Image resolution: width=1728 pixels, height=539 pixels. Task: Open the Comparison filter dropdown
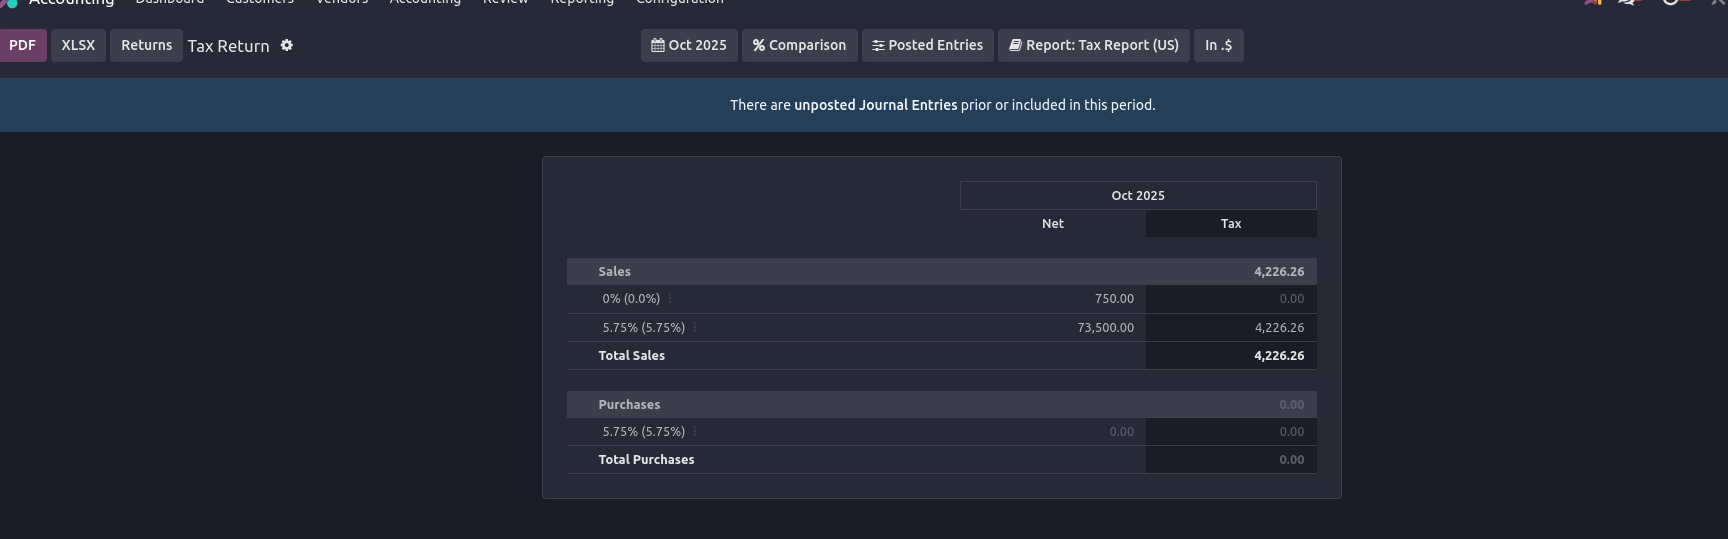pyautogui.click(x=799, y=46)
